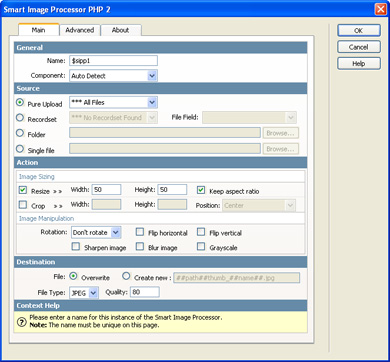Click the Single file path field

coord(165,149)
